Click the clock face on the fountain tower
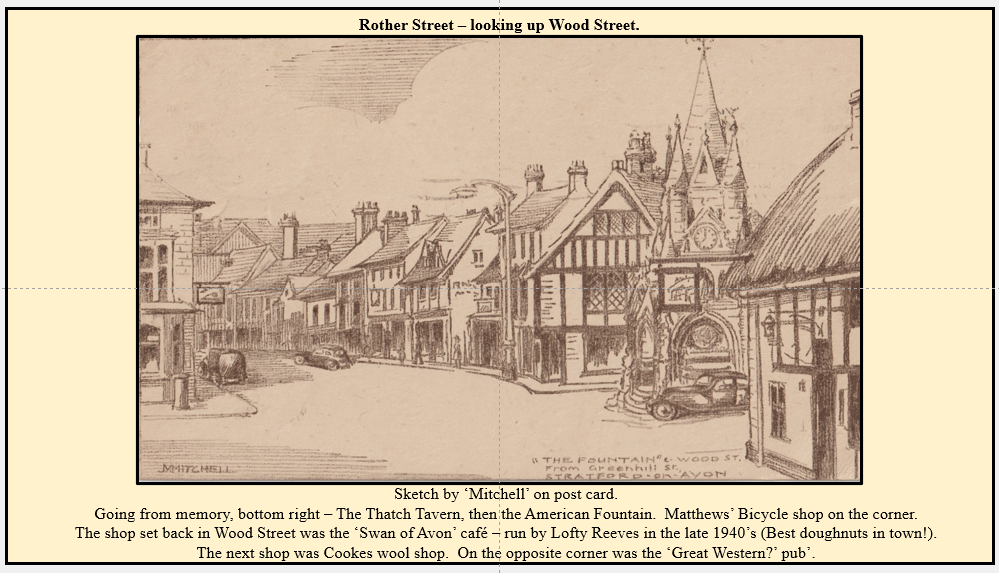Image resolution: width=999 pixels, height=573 pixels. click(707, 237)
